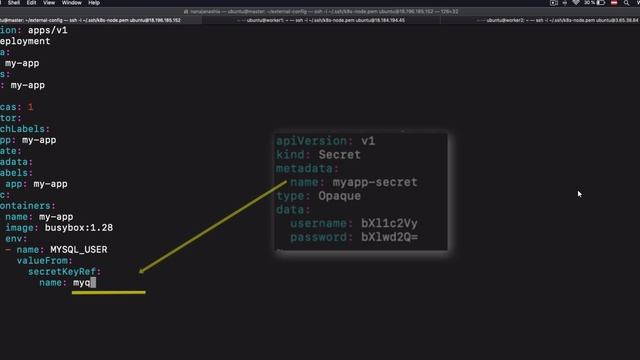Click the screen recording icon in menu bar

click(554, 3)
